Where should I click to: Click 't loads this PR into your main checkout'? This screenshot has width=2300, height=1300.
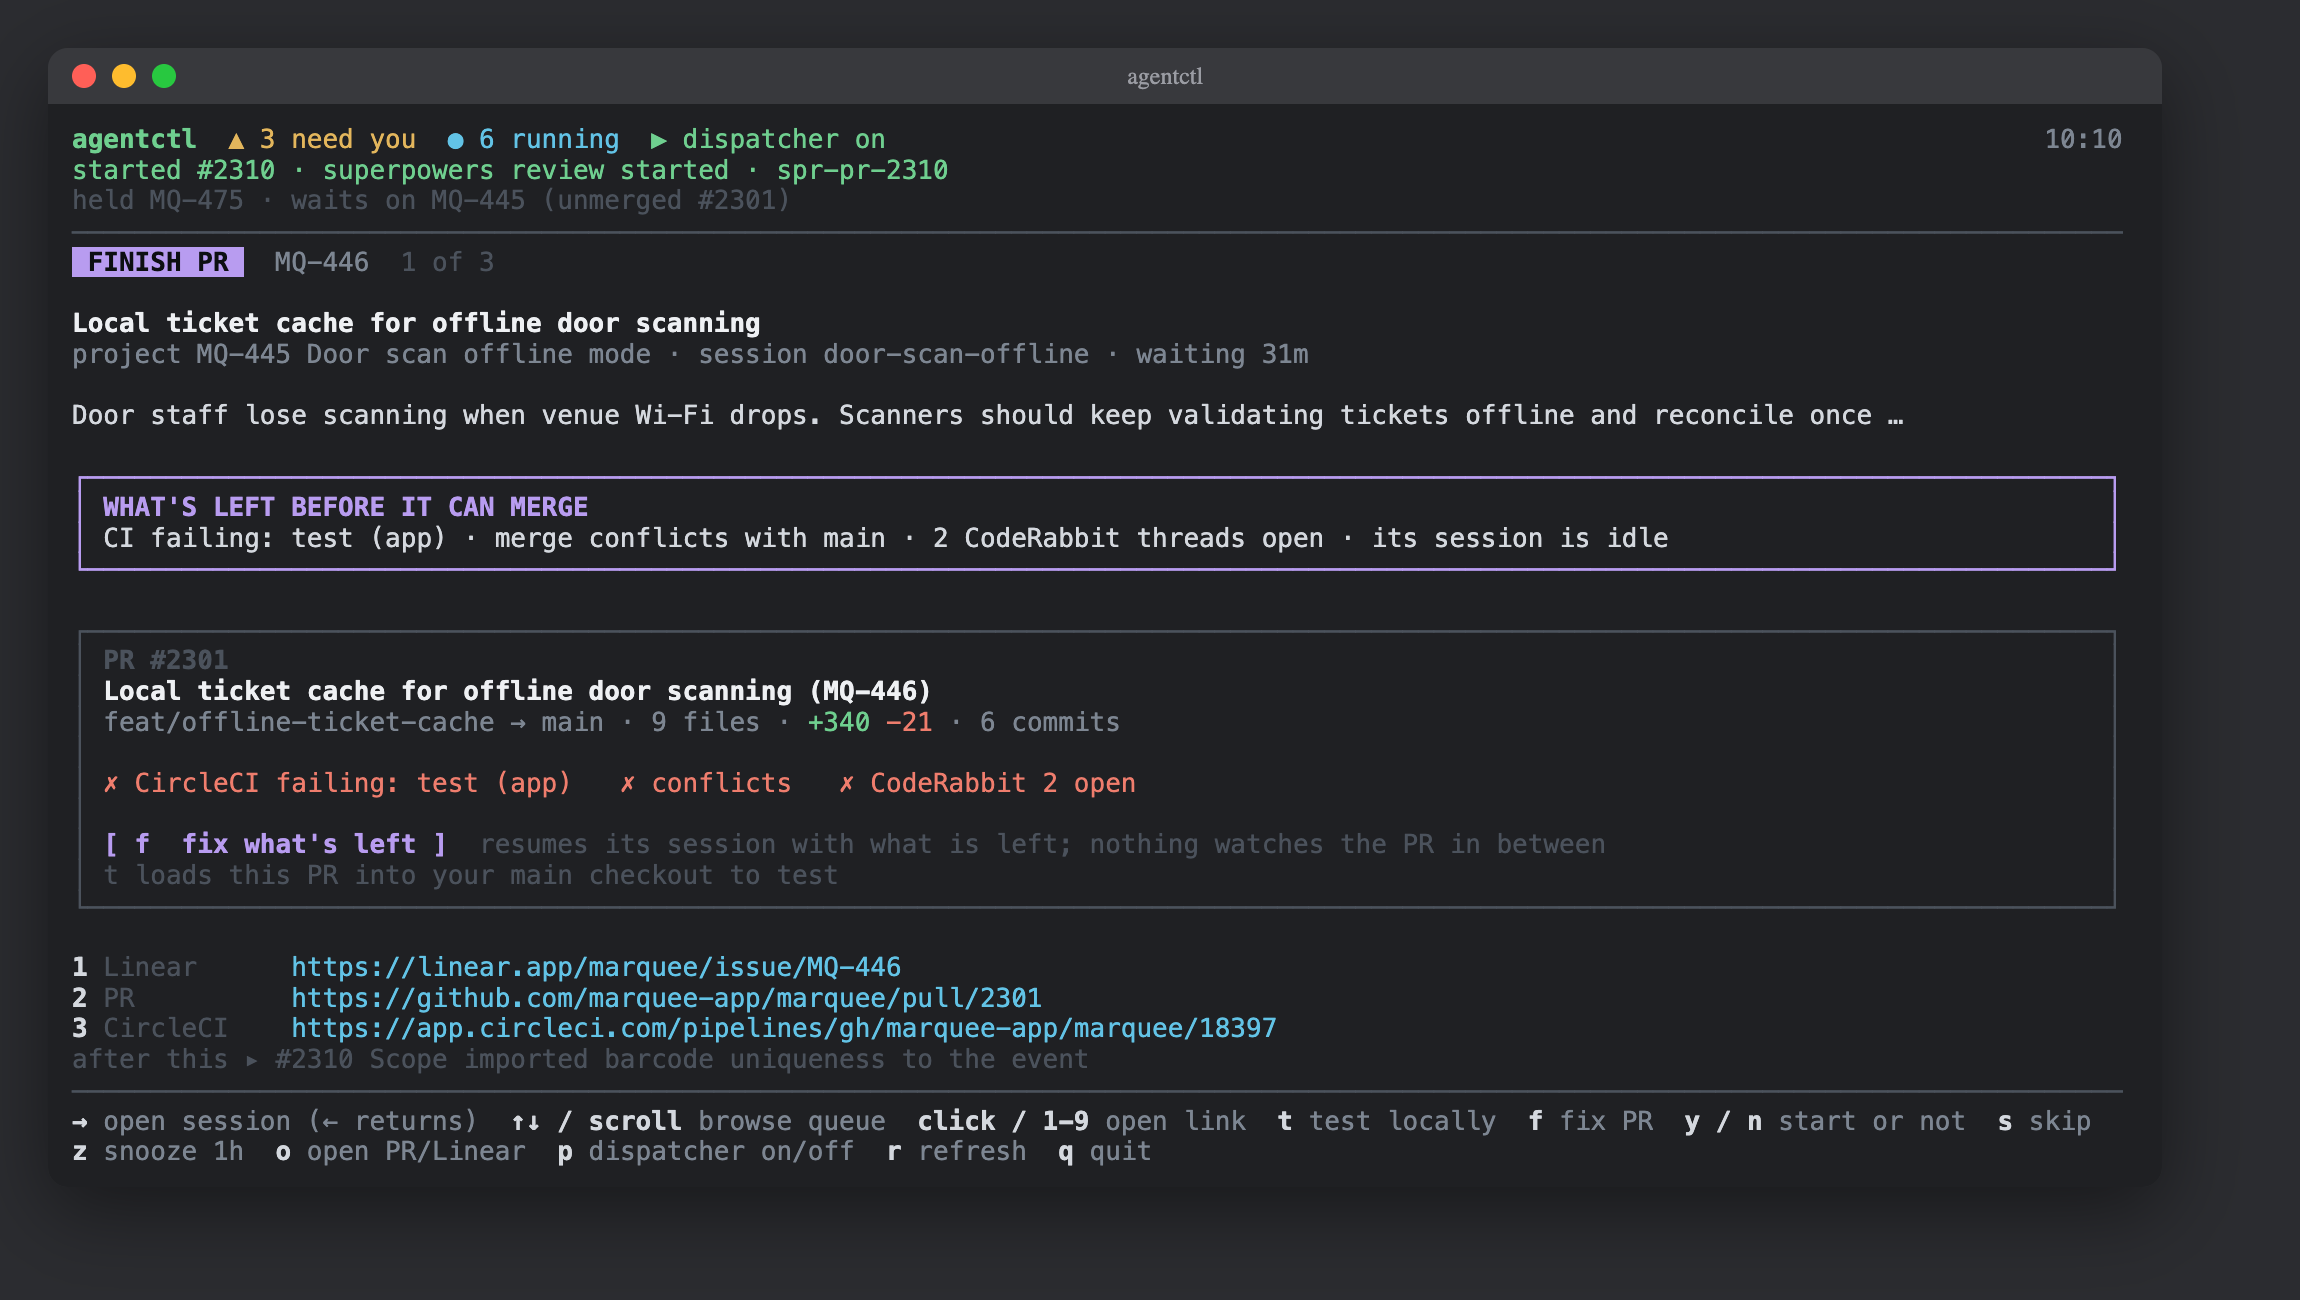(x=470, y=875)
